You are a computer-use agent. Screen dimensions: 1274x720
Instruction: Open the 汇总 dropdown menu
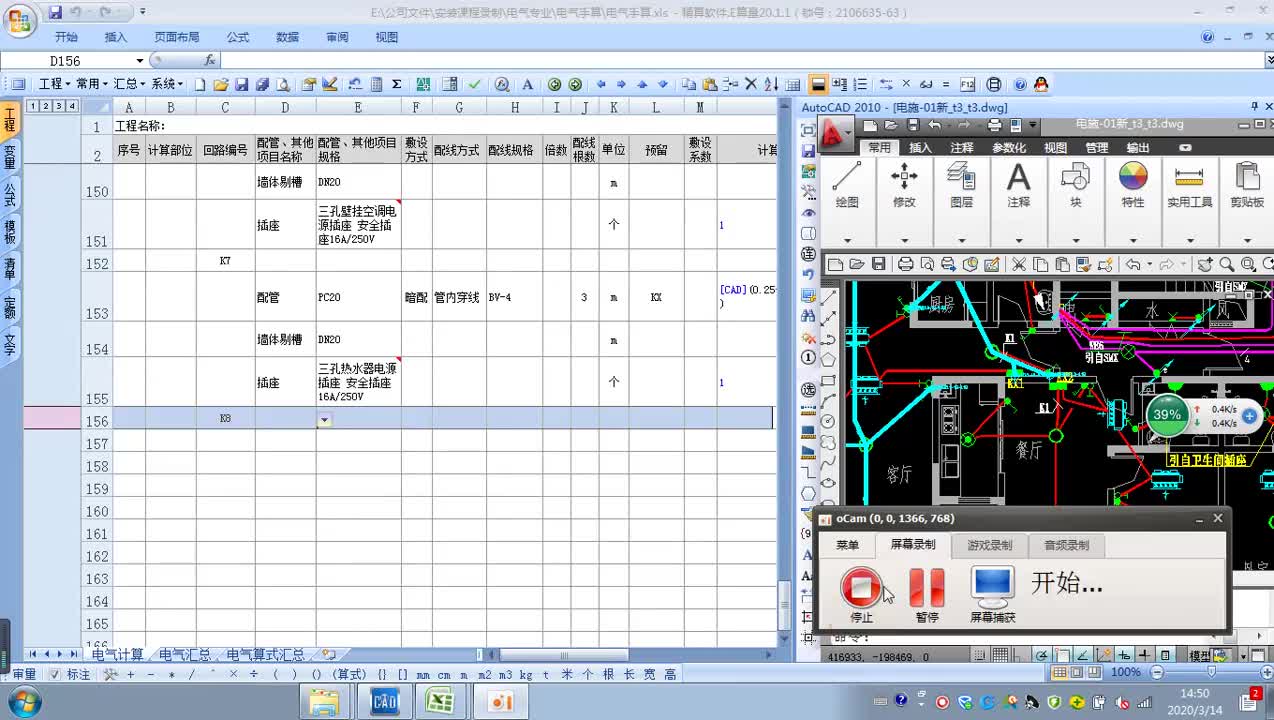[130, 85]
